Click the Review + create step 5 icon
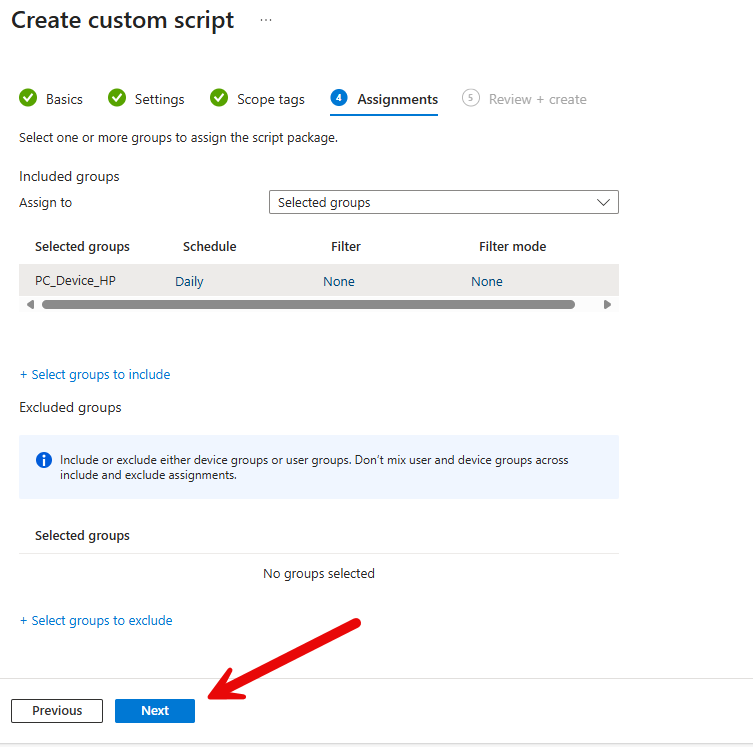The height and width of the screenshot is (747, 753). tap(470, 98)
